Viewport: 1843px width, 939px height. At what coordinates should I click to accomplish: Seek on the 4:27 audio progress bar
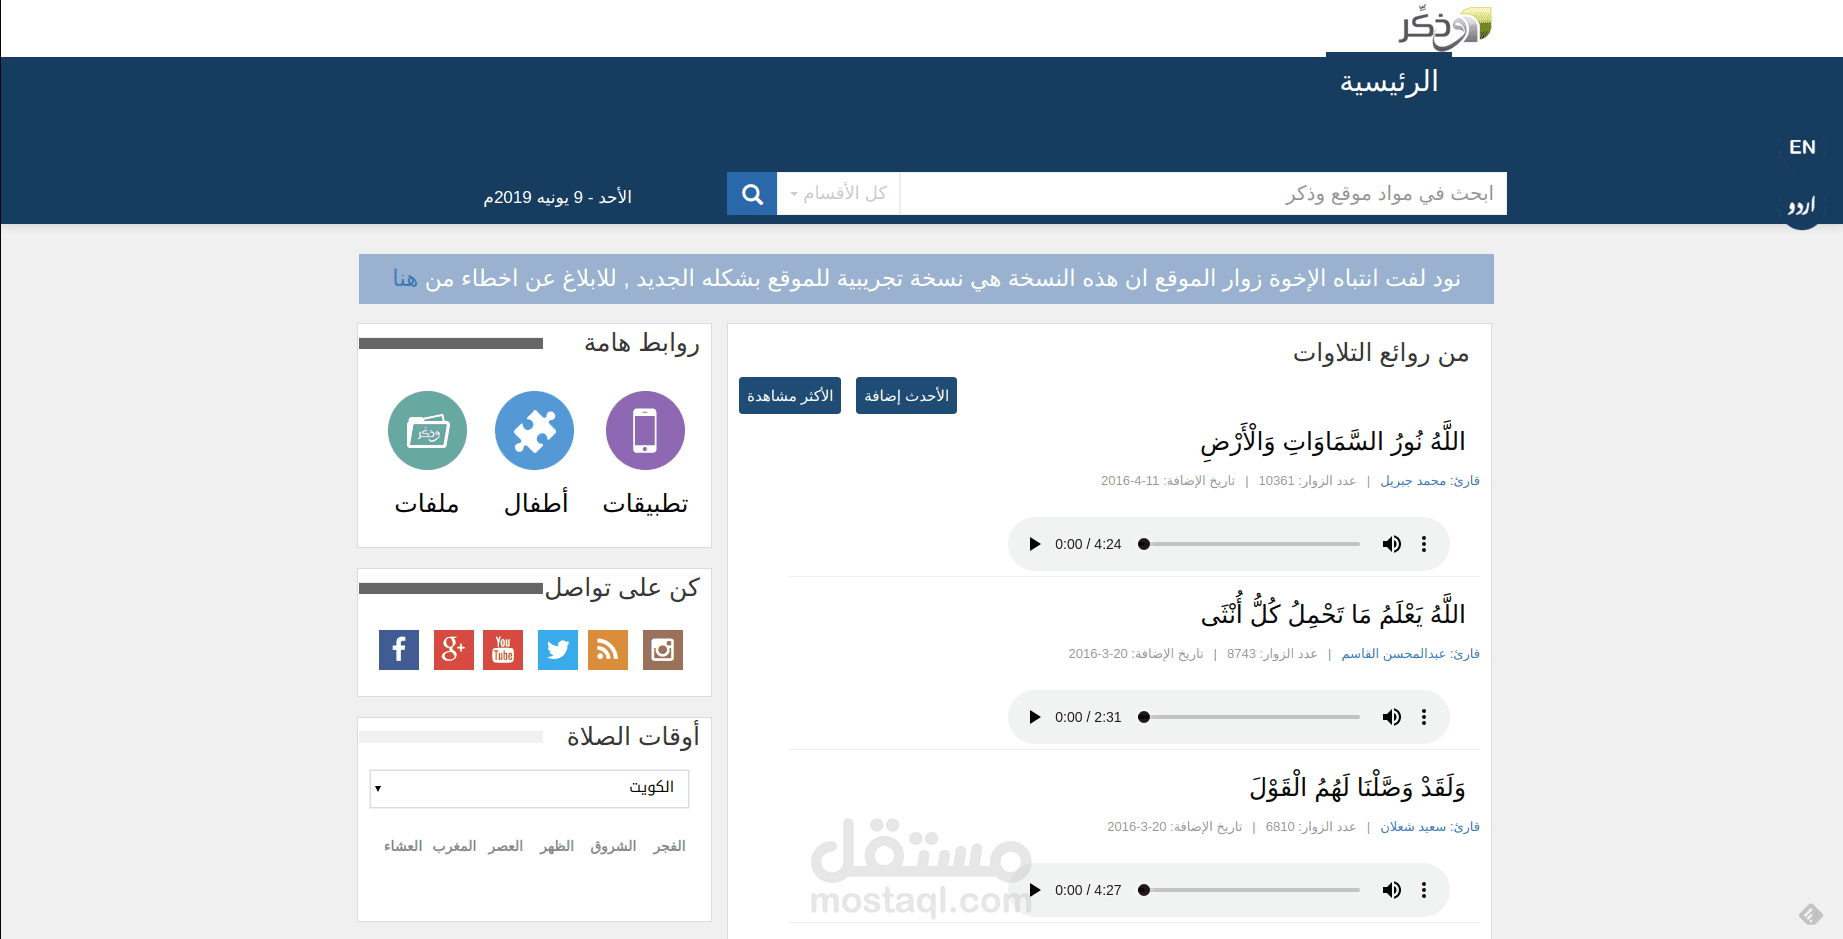(x=1250, y=890)
